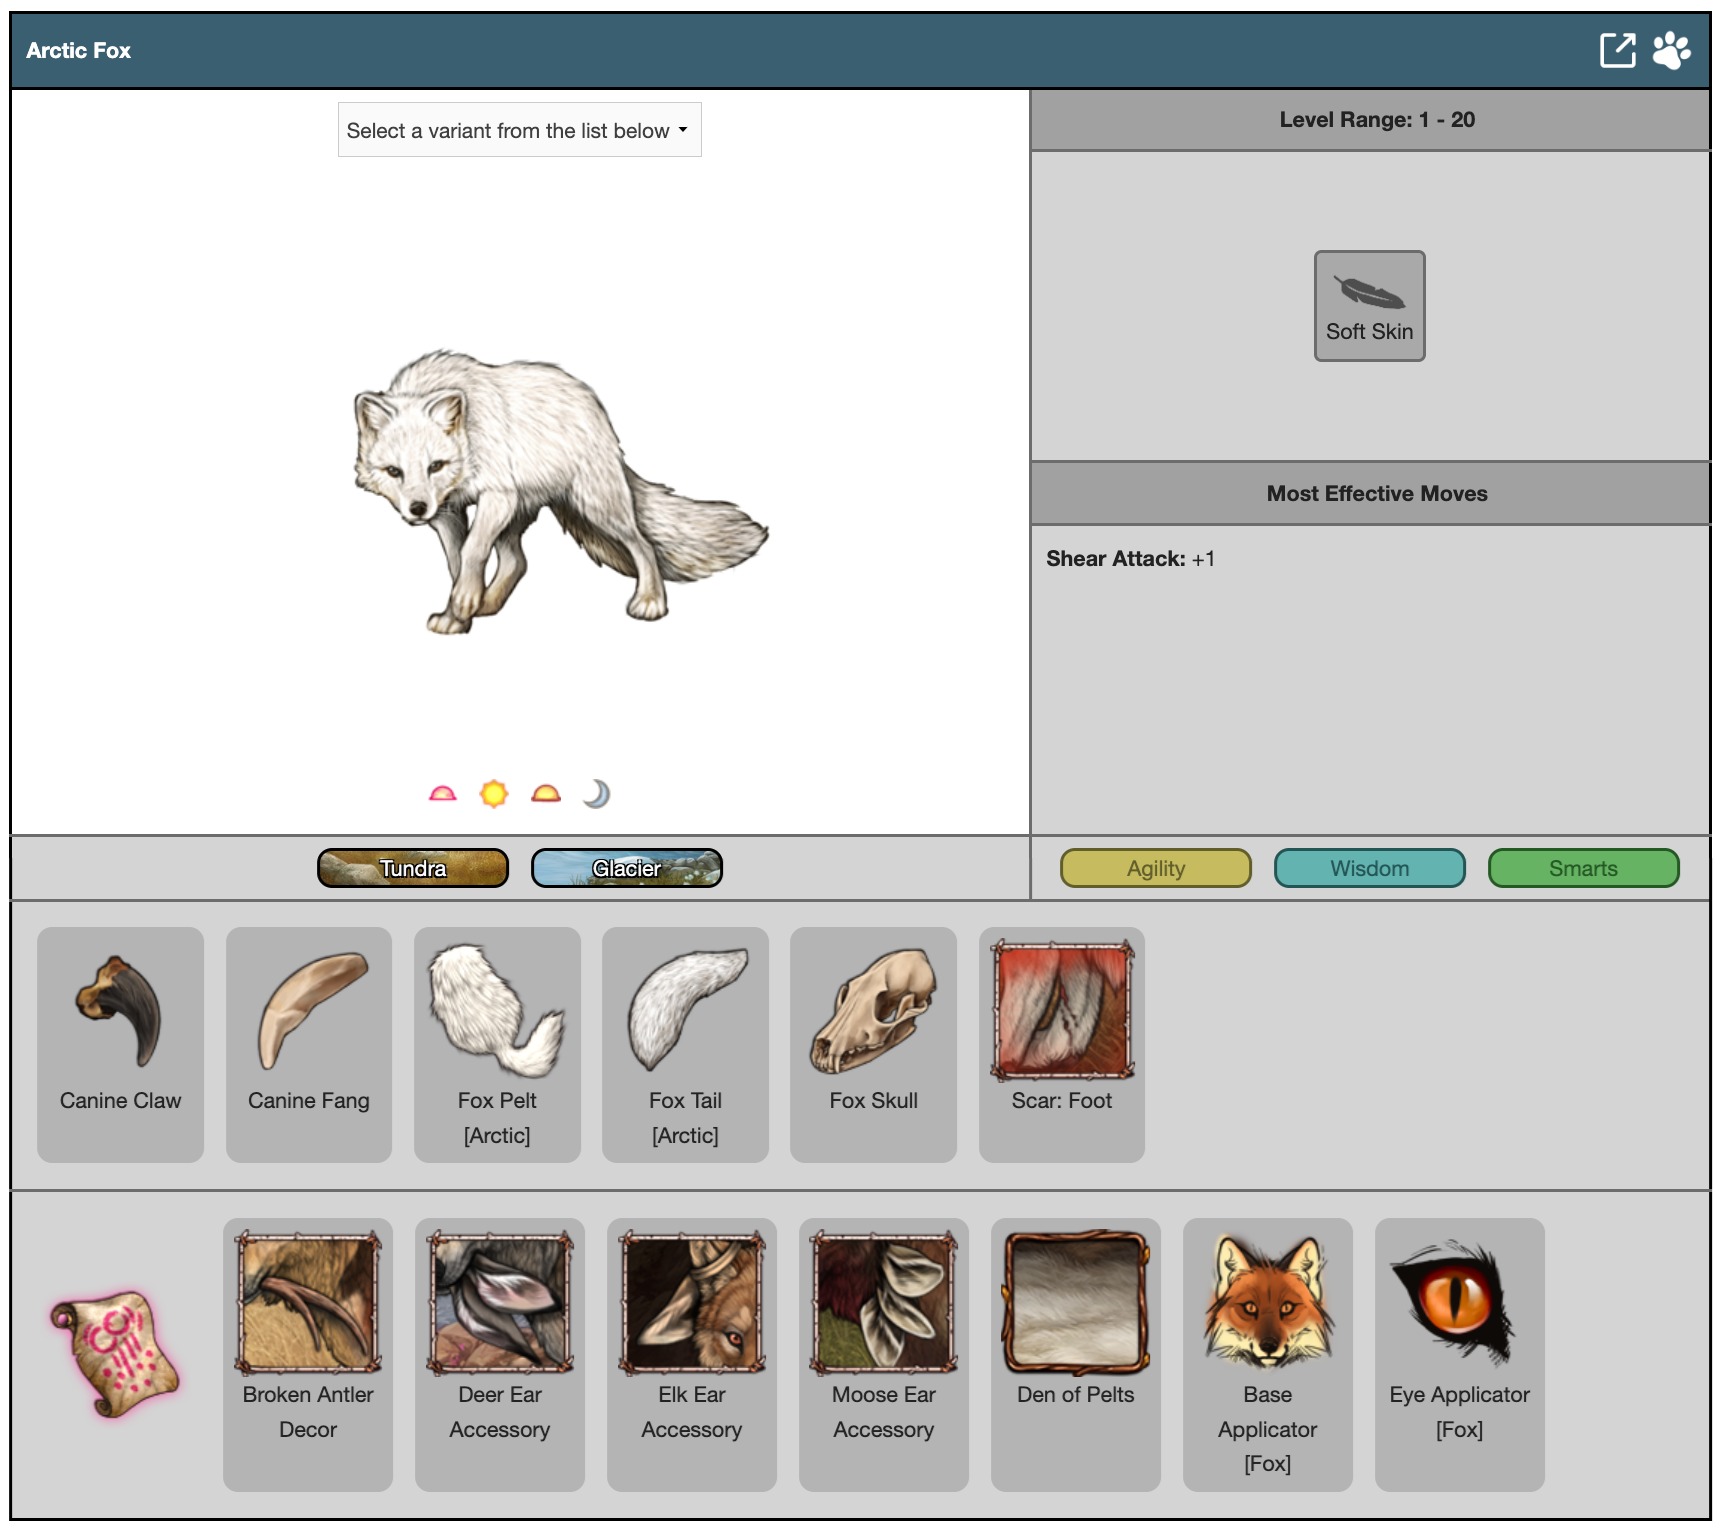Open the variant selection dropdown
Screen dimensions: 1721x1530
tap(519, 130)
